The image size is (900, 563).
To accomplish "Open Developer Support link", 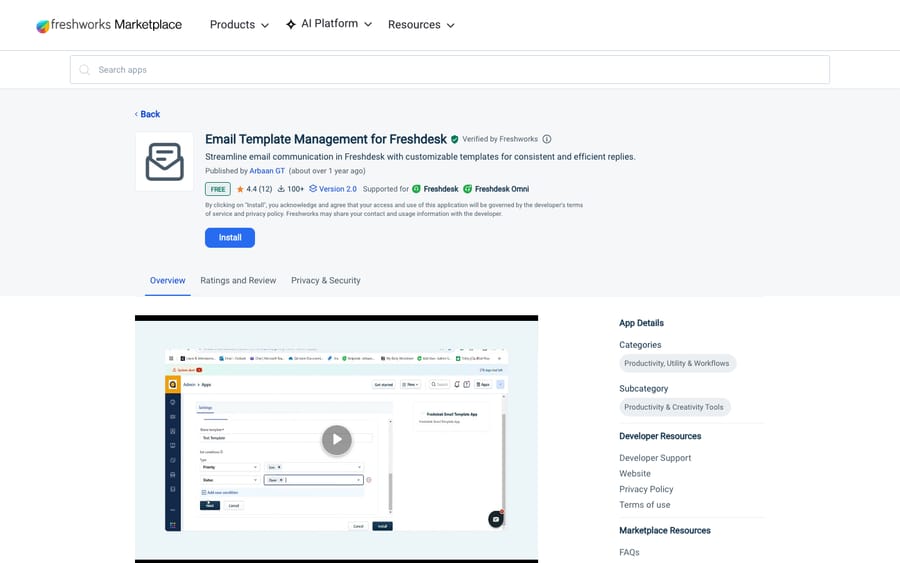I will [655, 458].
